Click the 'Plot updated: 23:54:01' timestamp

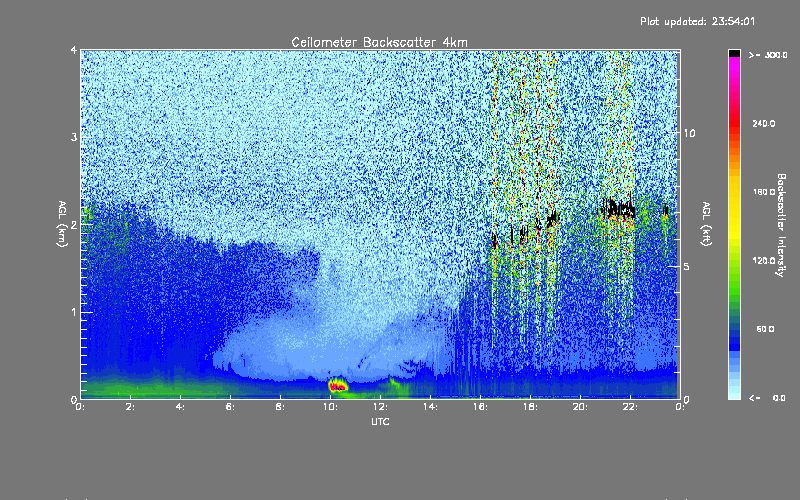(697, 21)
